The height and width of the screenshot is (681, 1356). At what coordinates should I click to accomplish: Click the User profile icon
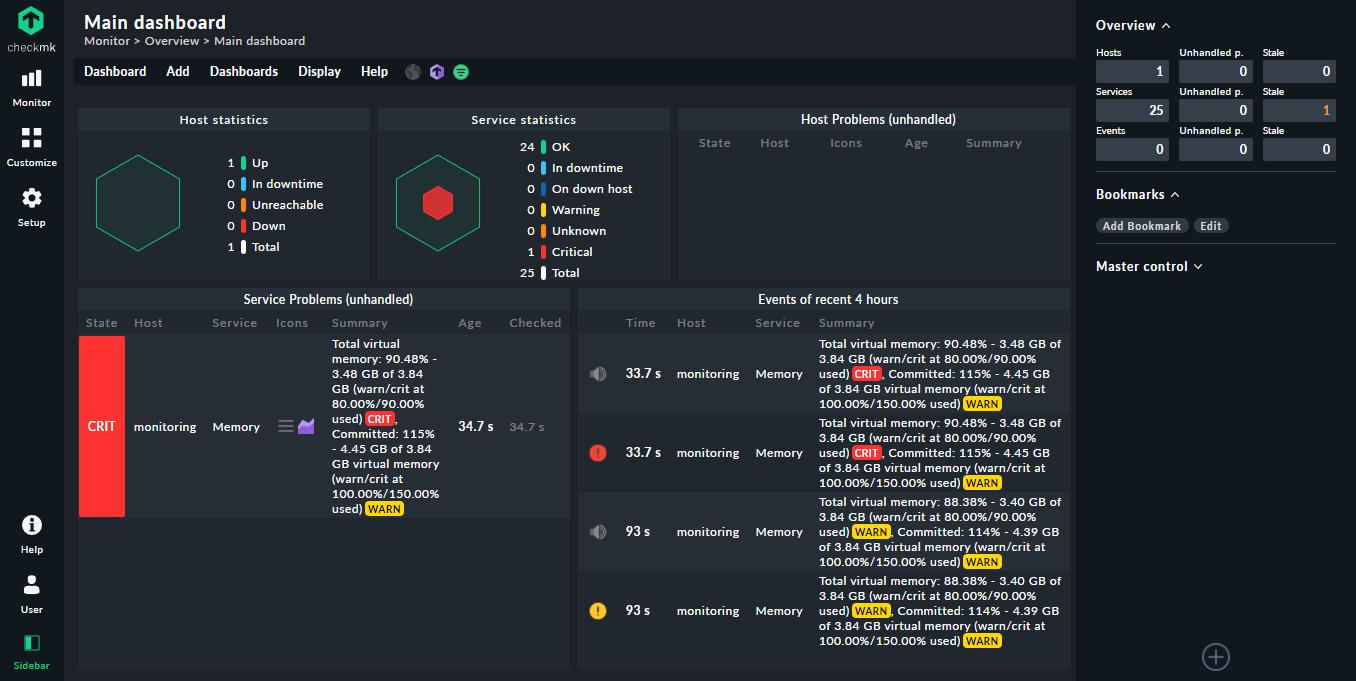[x=32, y=593]
